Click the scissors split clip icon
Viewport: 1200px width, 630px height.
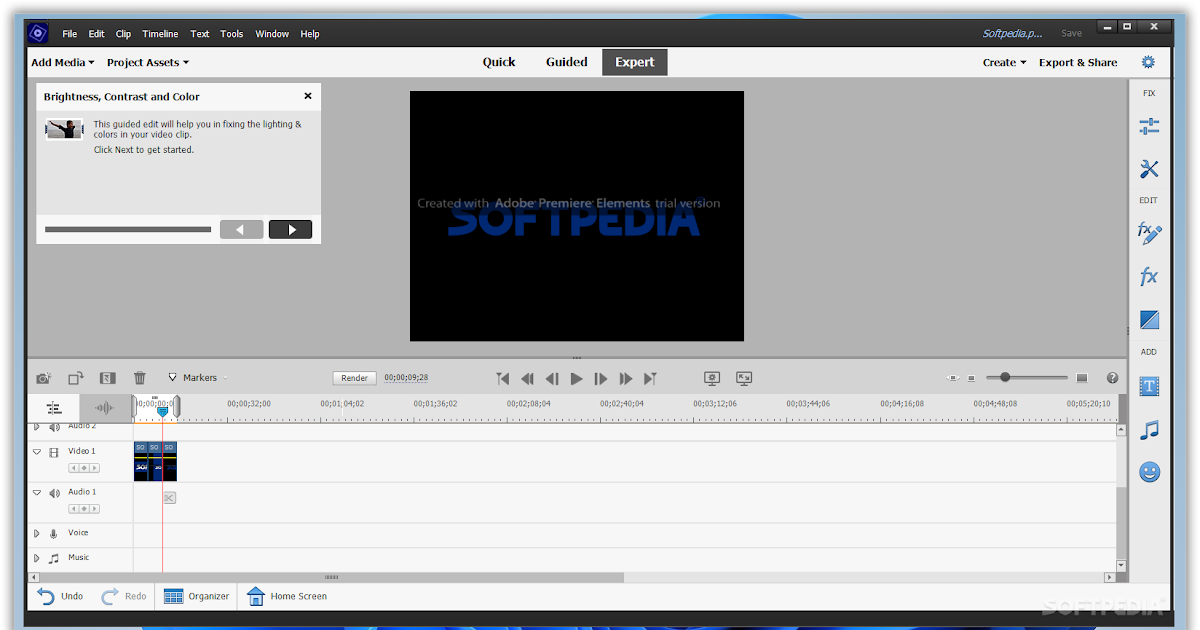[169, 497]
